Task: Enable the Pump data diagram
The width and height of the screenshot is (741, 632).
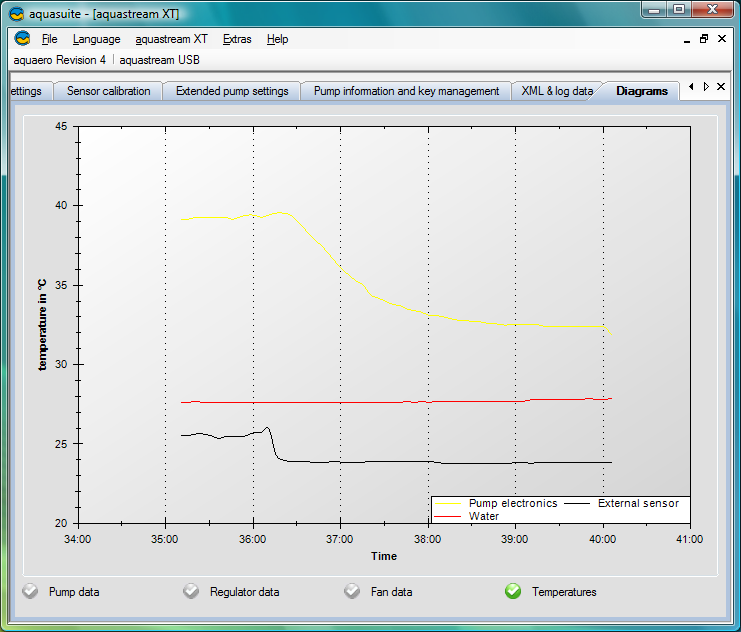Action: coord(30,591)
